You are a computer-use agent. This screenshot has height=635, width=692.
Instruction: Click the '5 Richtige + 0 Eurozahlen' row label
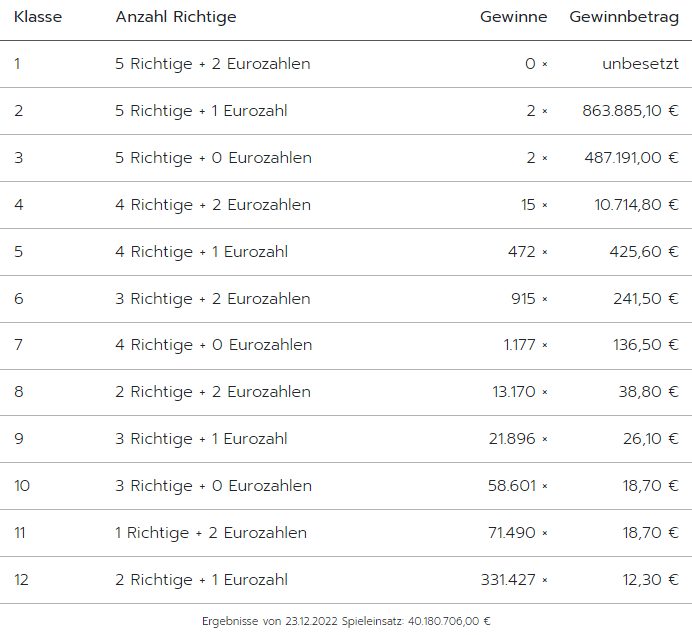(213, 158)
